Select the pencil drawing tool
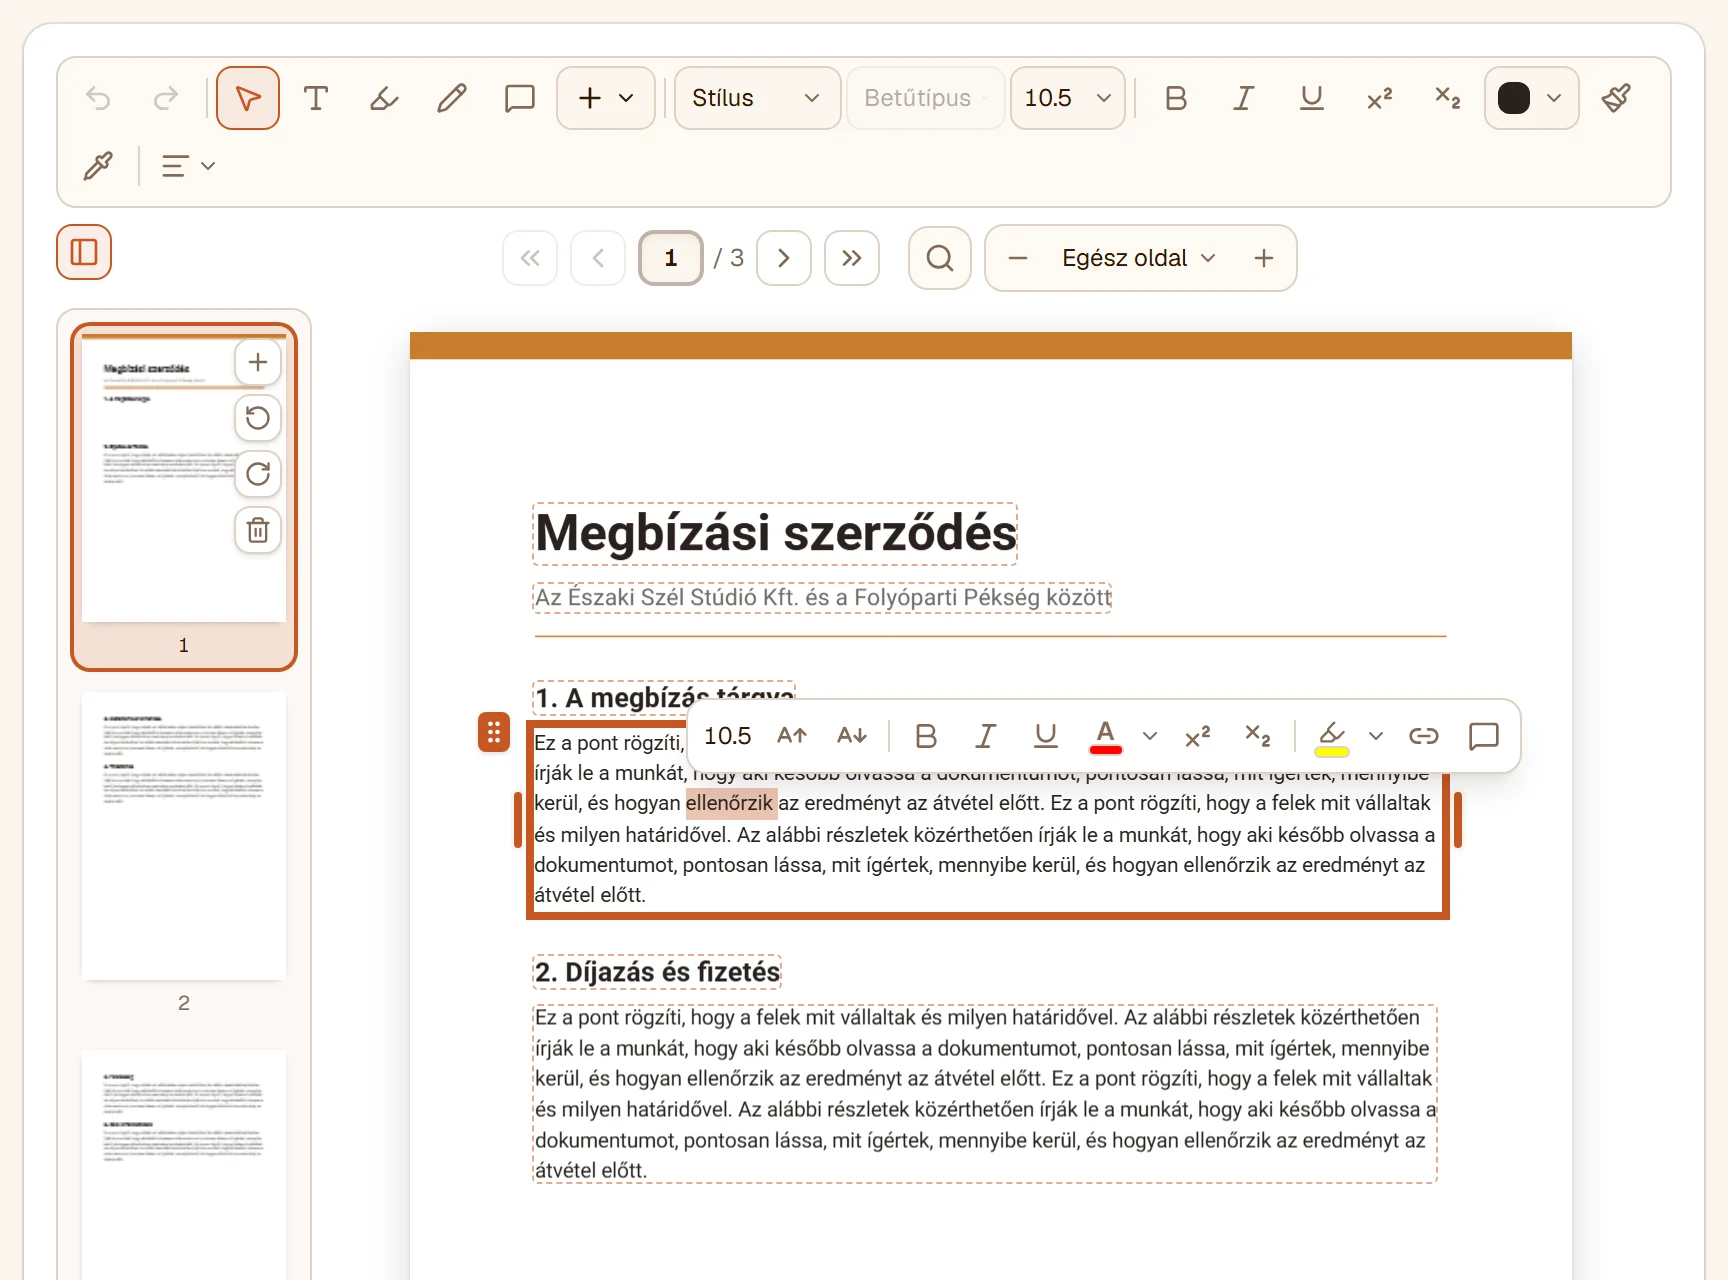Viewport: 1728px width, 1280px height. coord(452,98)
